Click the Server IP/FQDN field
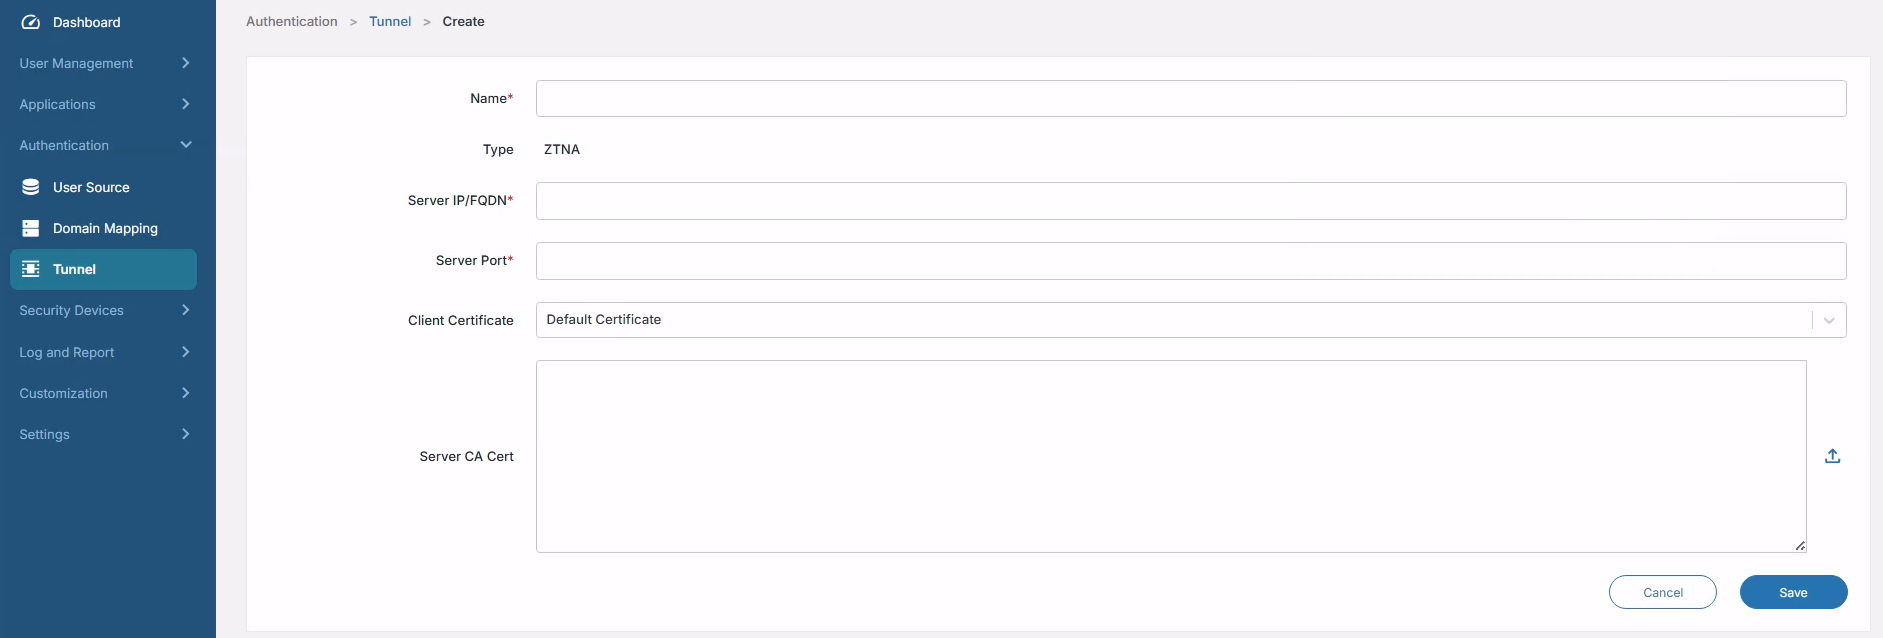The height and width of the screenshot is (638, 1883). (1190, 201)
